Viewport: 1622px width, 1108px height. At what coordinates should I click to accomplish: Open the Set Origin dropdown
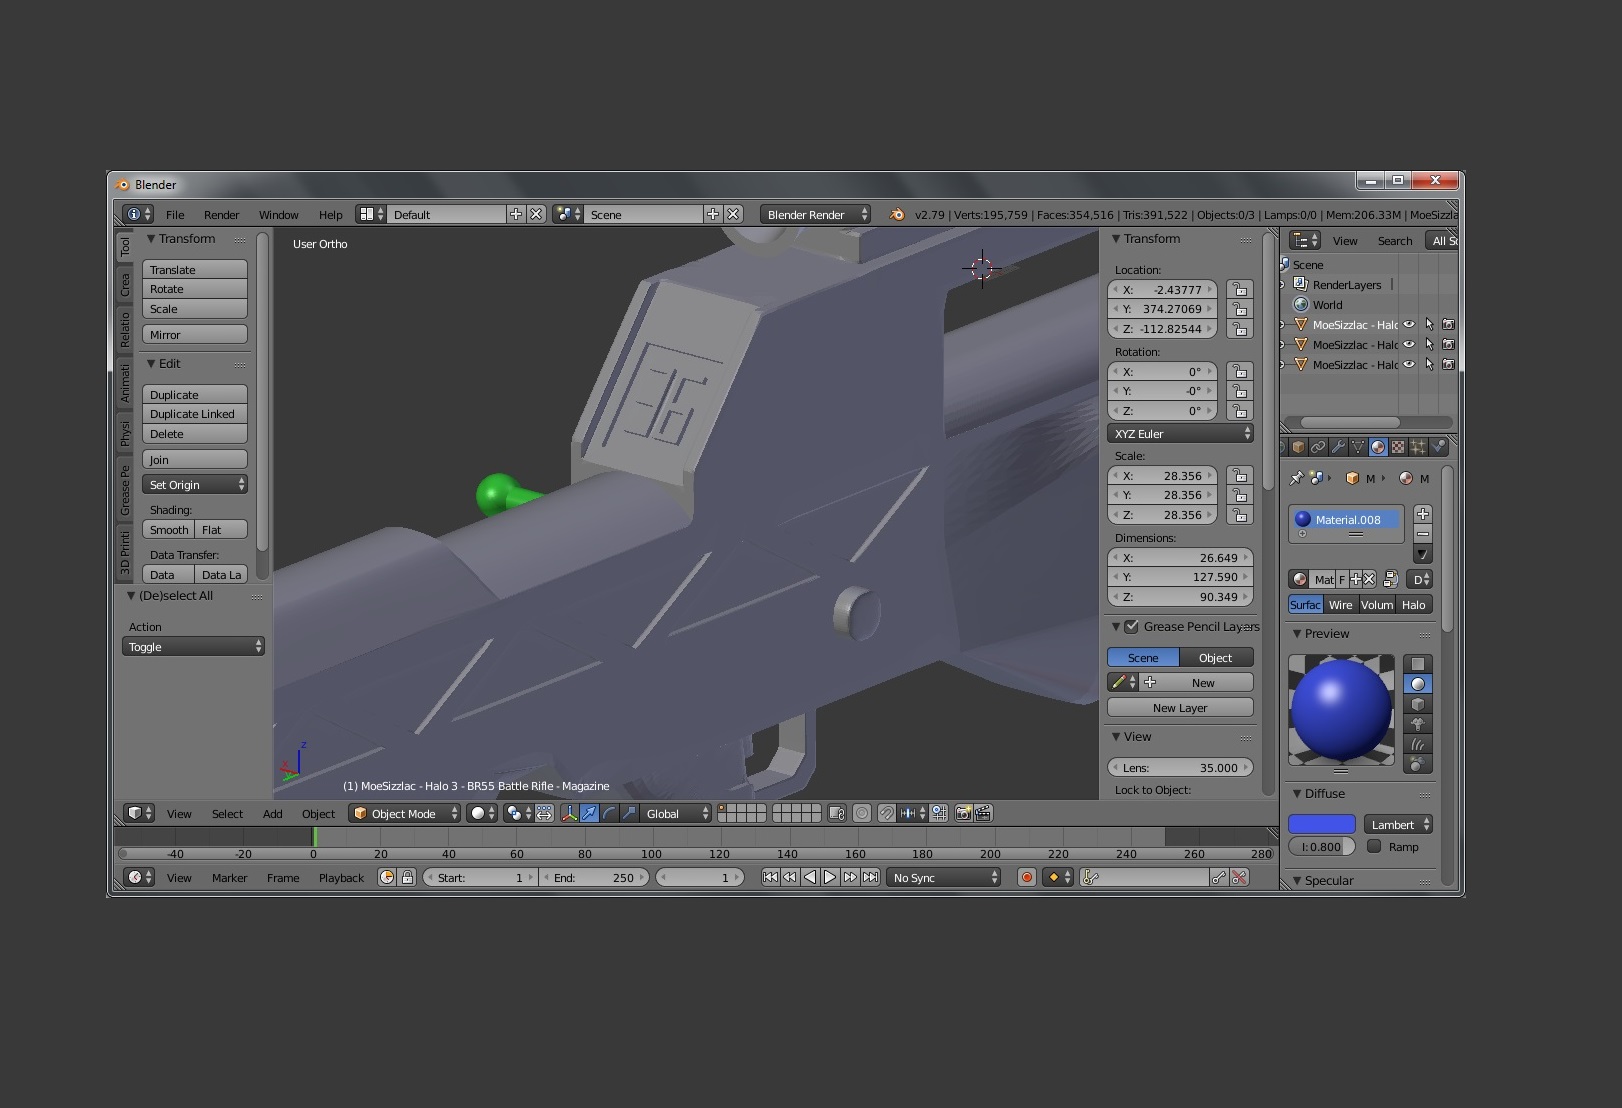click(x=194, y=485)
